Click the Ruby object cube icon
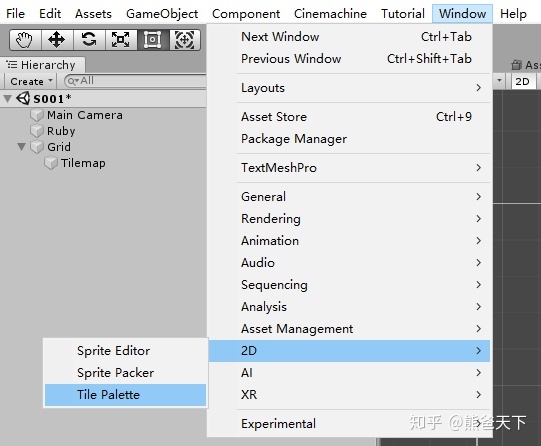Viewport: 541px width, 446px height. 37,131
